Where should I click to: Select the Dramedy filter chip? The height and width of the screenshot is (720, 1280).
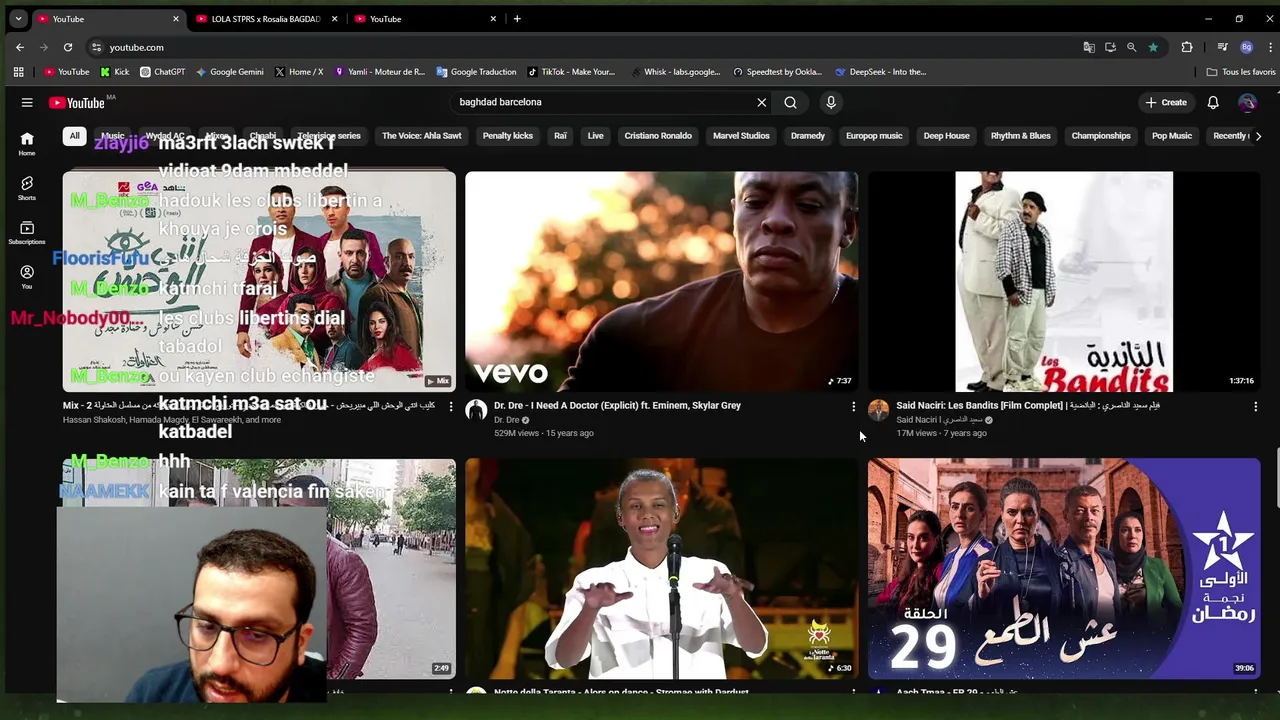807,136
